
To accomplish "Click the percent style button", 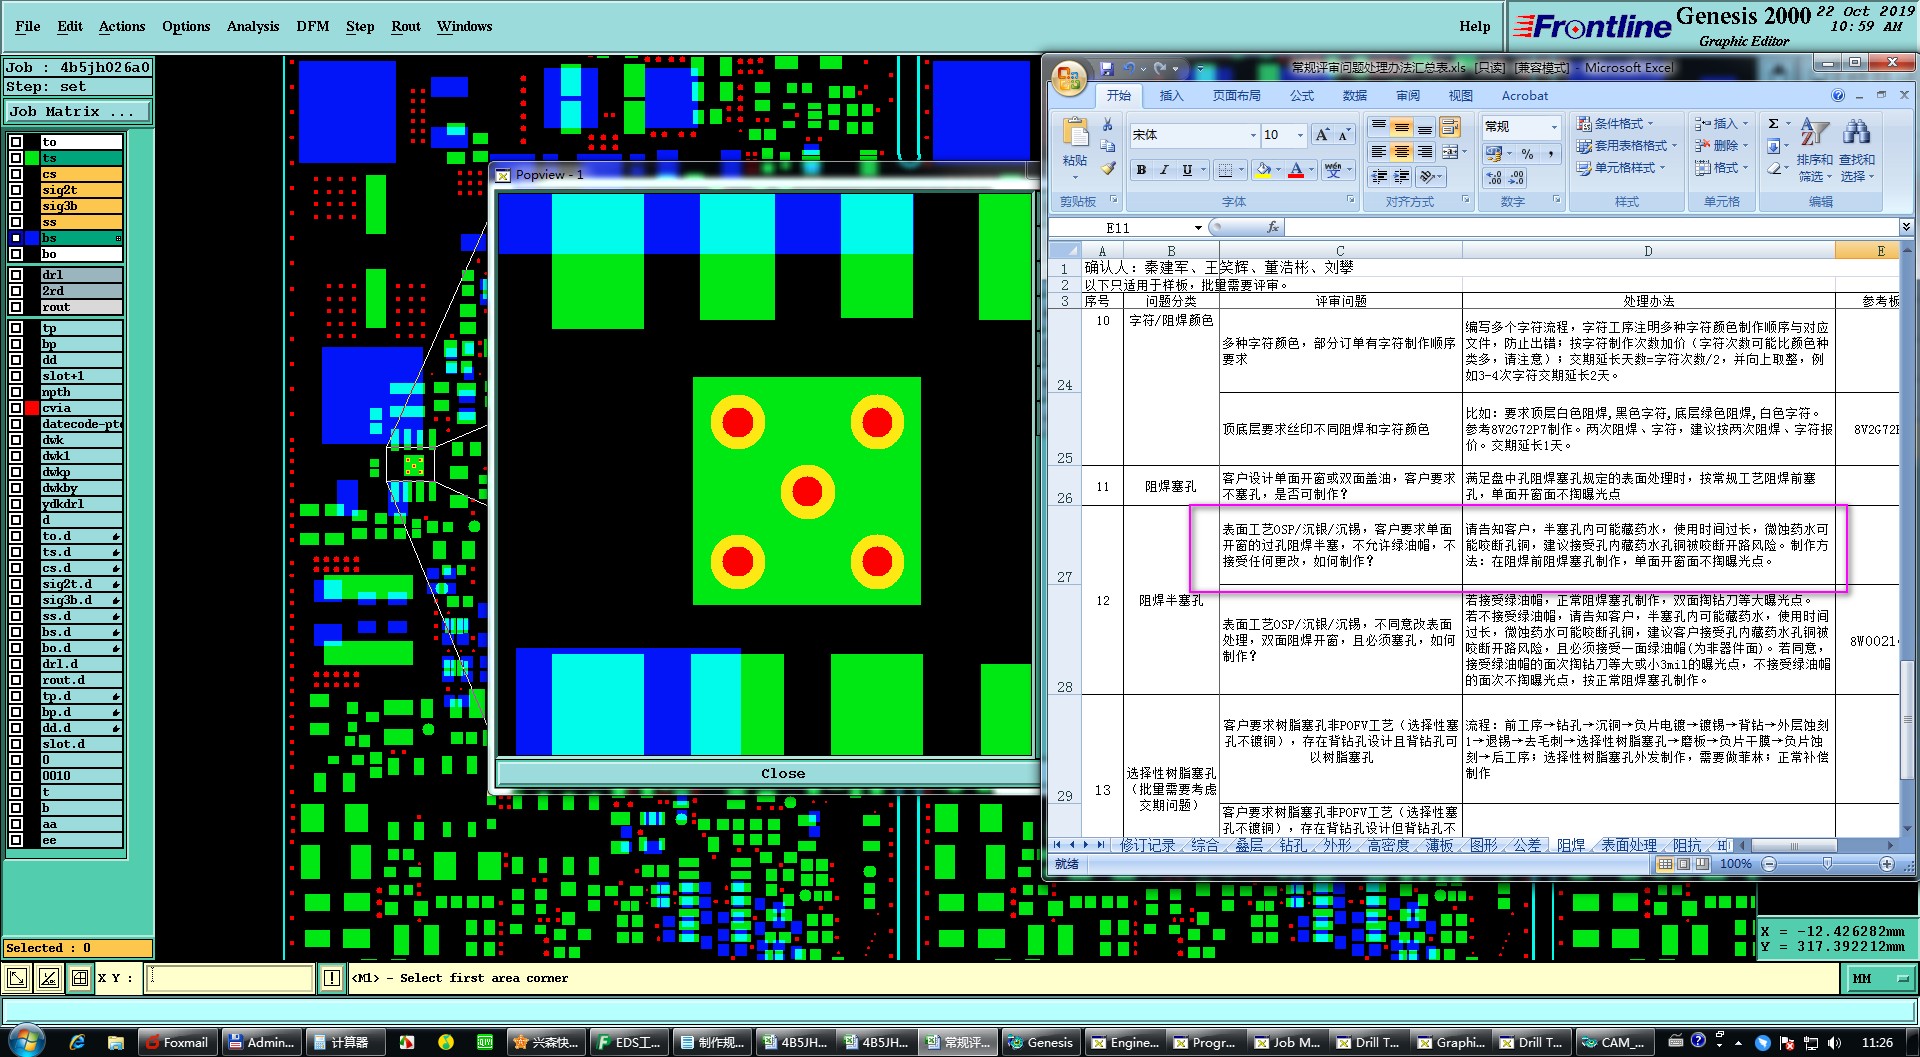I will [1527, 154].
